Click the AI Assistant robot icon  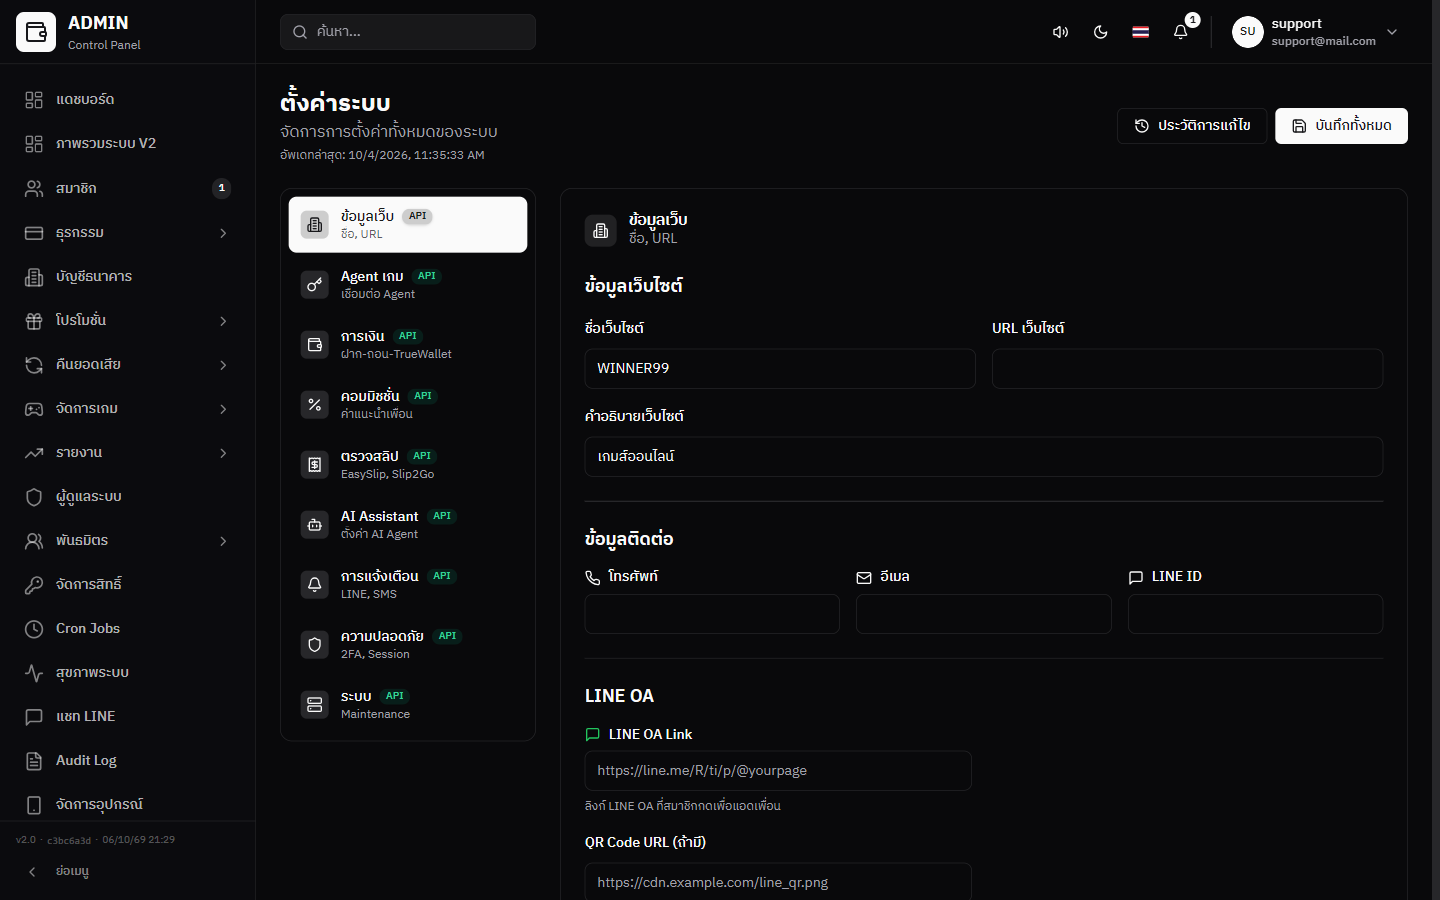click(315, 525)
